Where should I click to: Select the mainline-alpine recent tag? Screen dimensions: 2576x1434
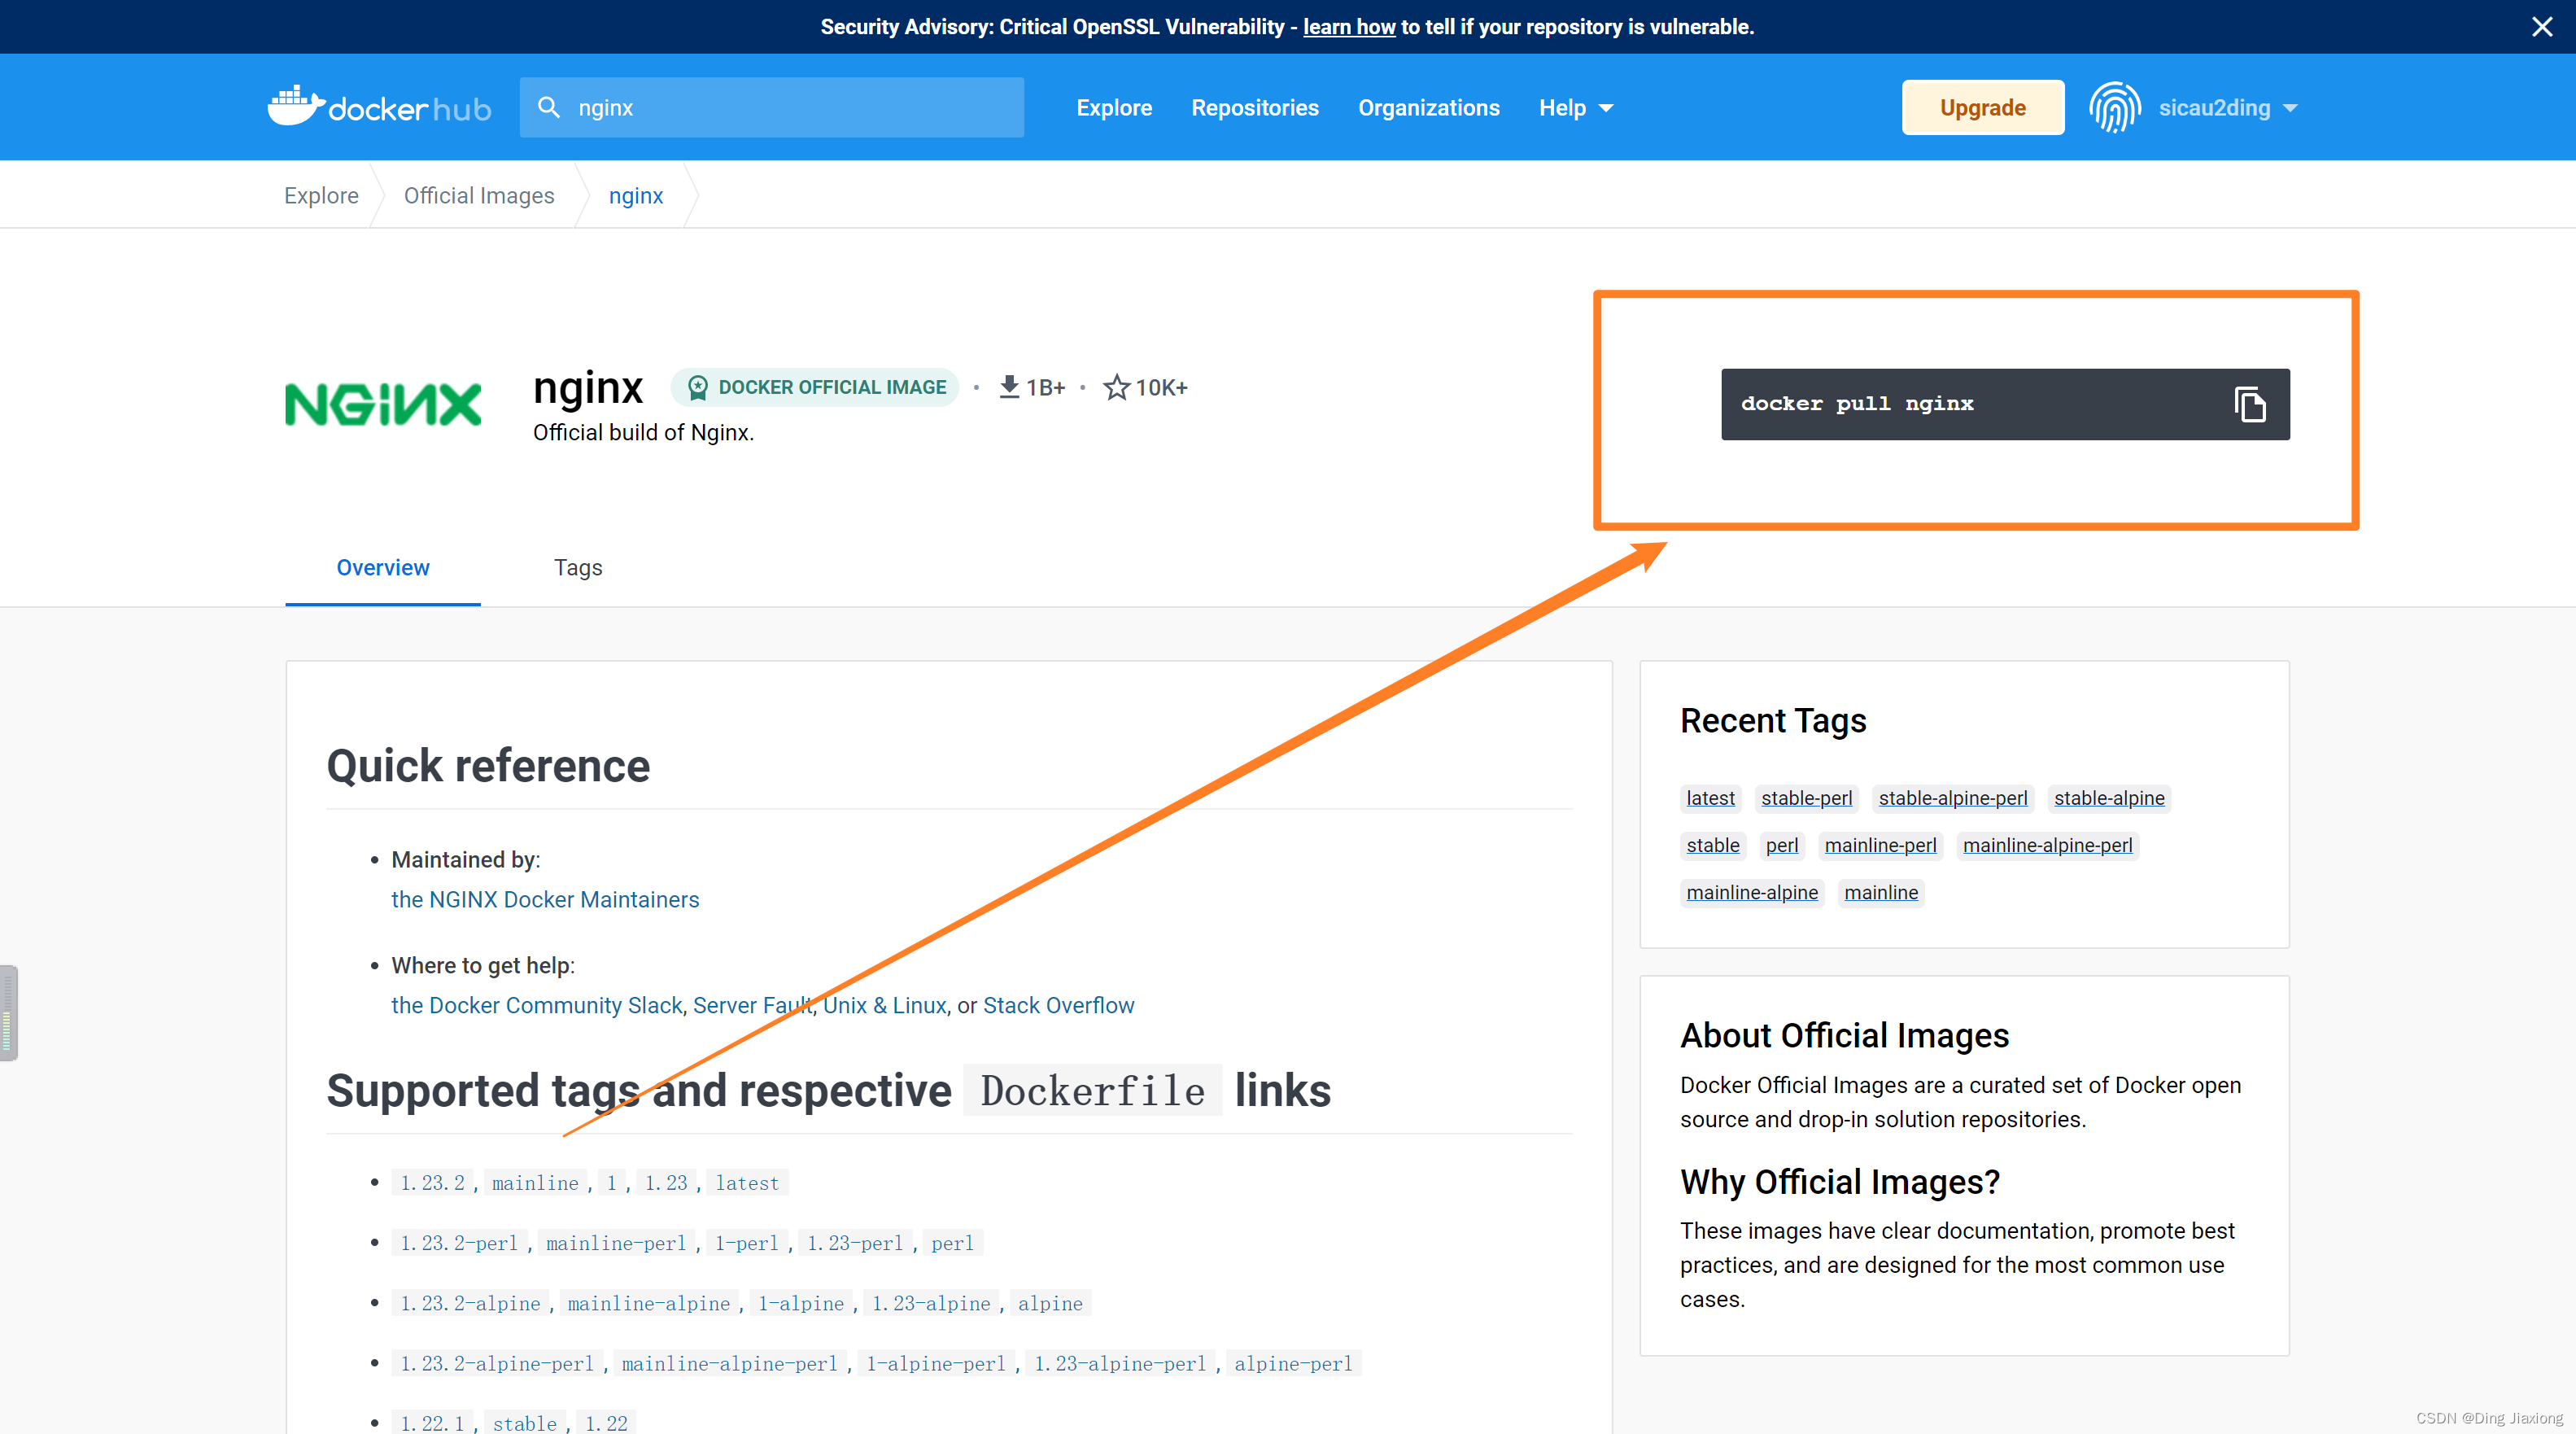click(1752, 892)
